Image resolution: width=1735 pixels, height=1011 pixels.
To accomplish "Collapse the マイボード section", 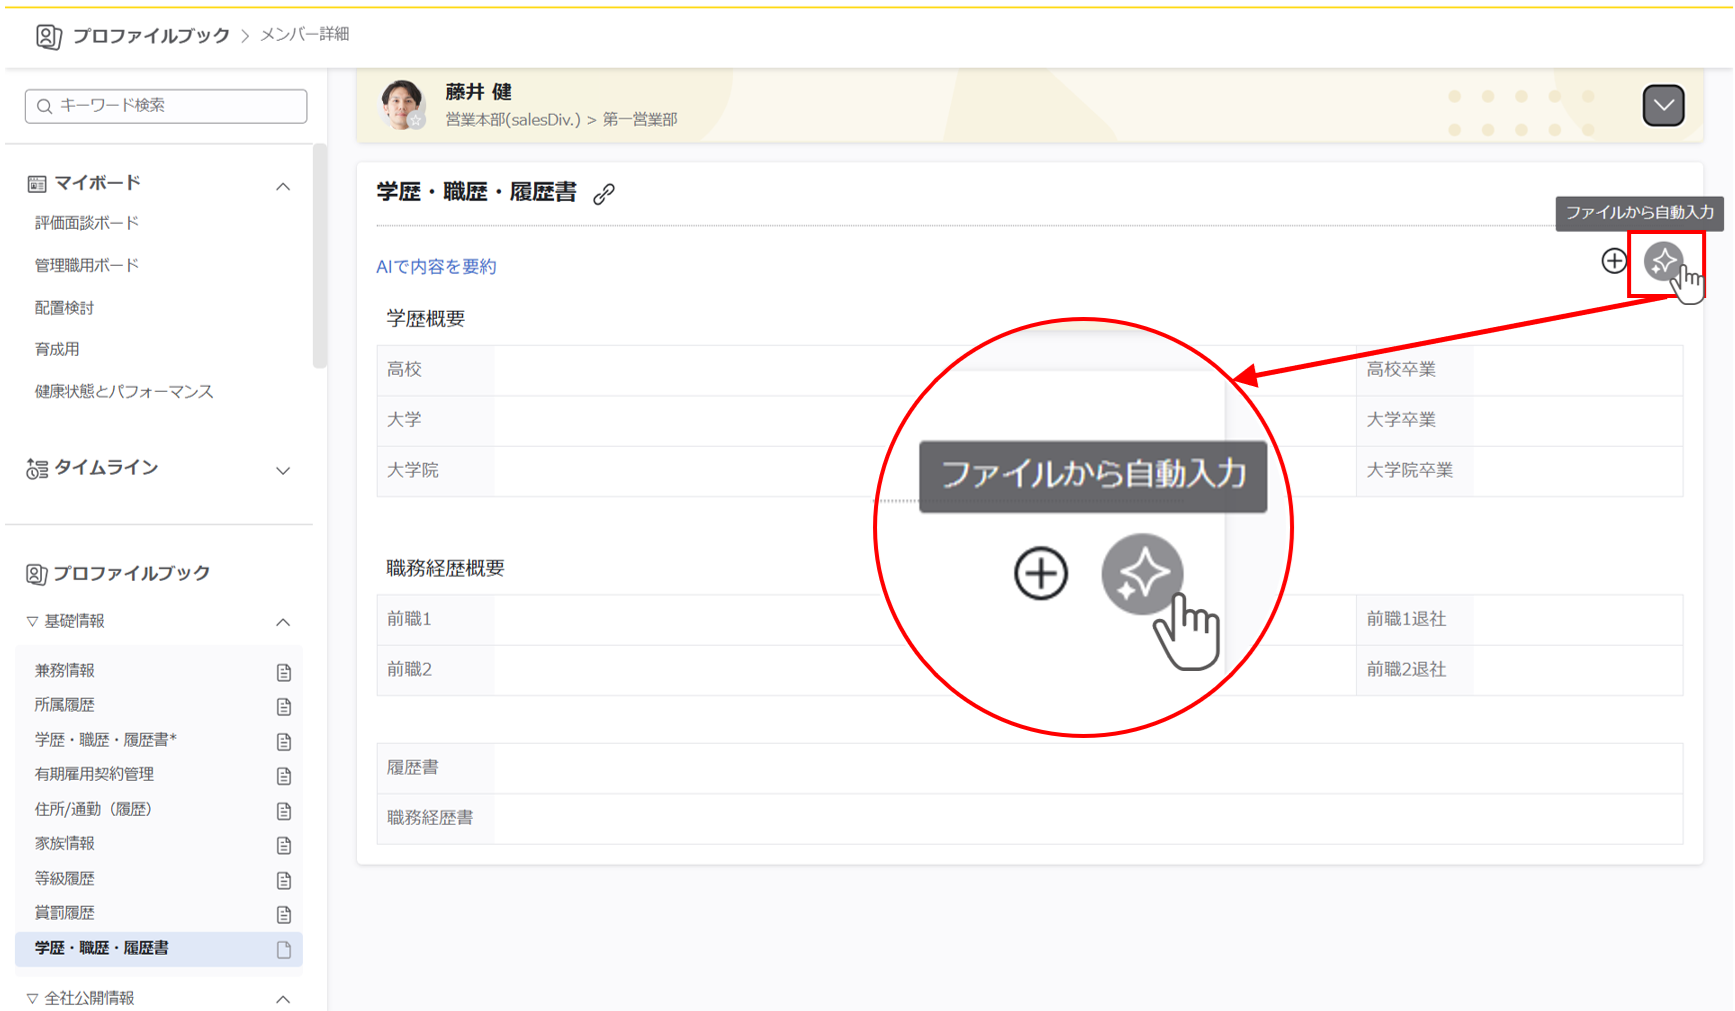I will point(283,186).
